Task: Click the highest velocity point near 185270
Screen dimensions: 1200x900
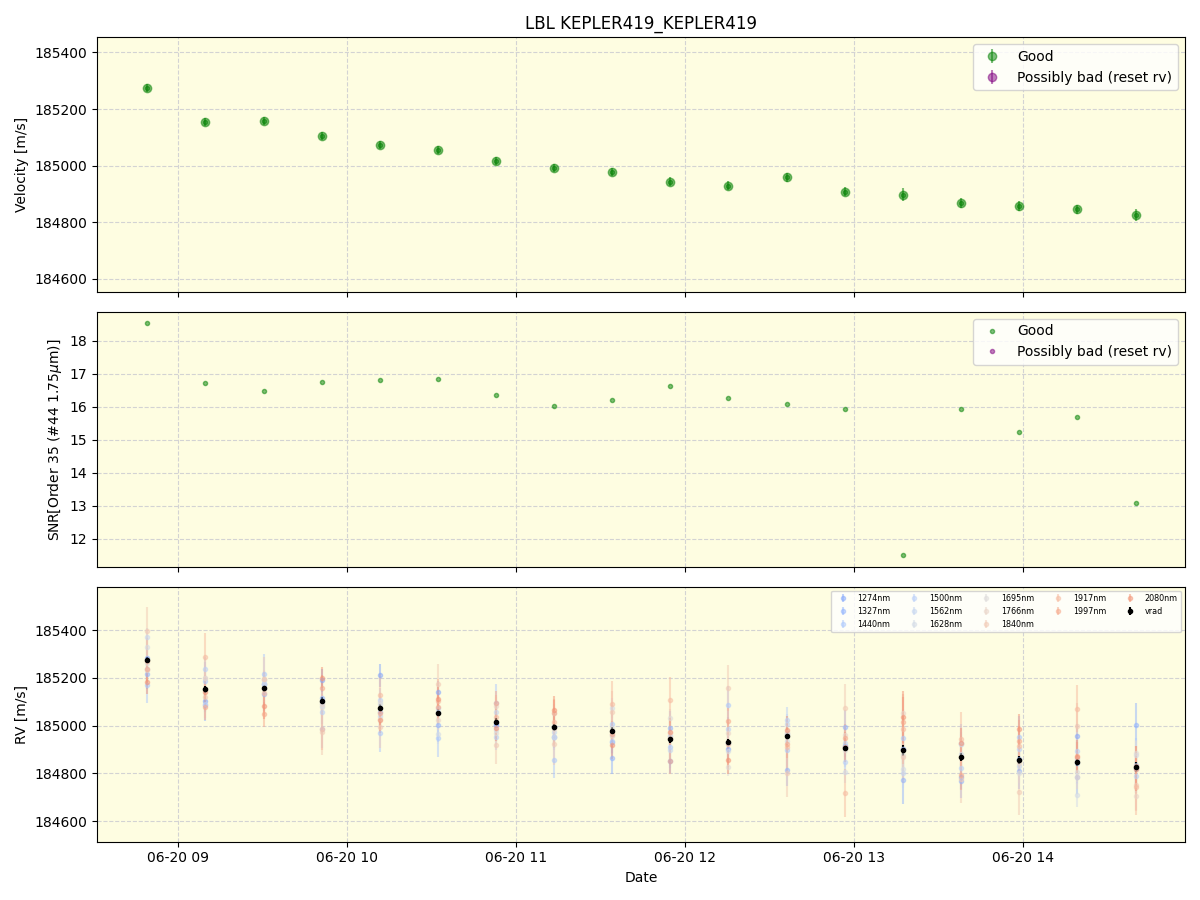Action: 147,88
